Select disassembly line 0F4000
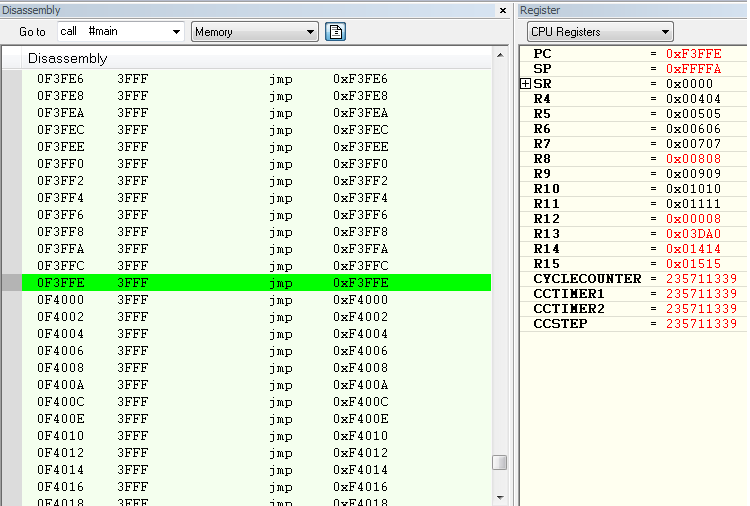 pyautogui.click(x=256, y=300)
